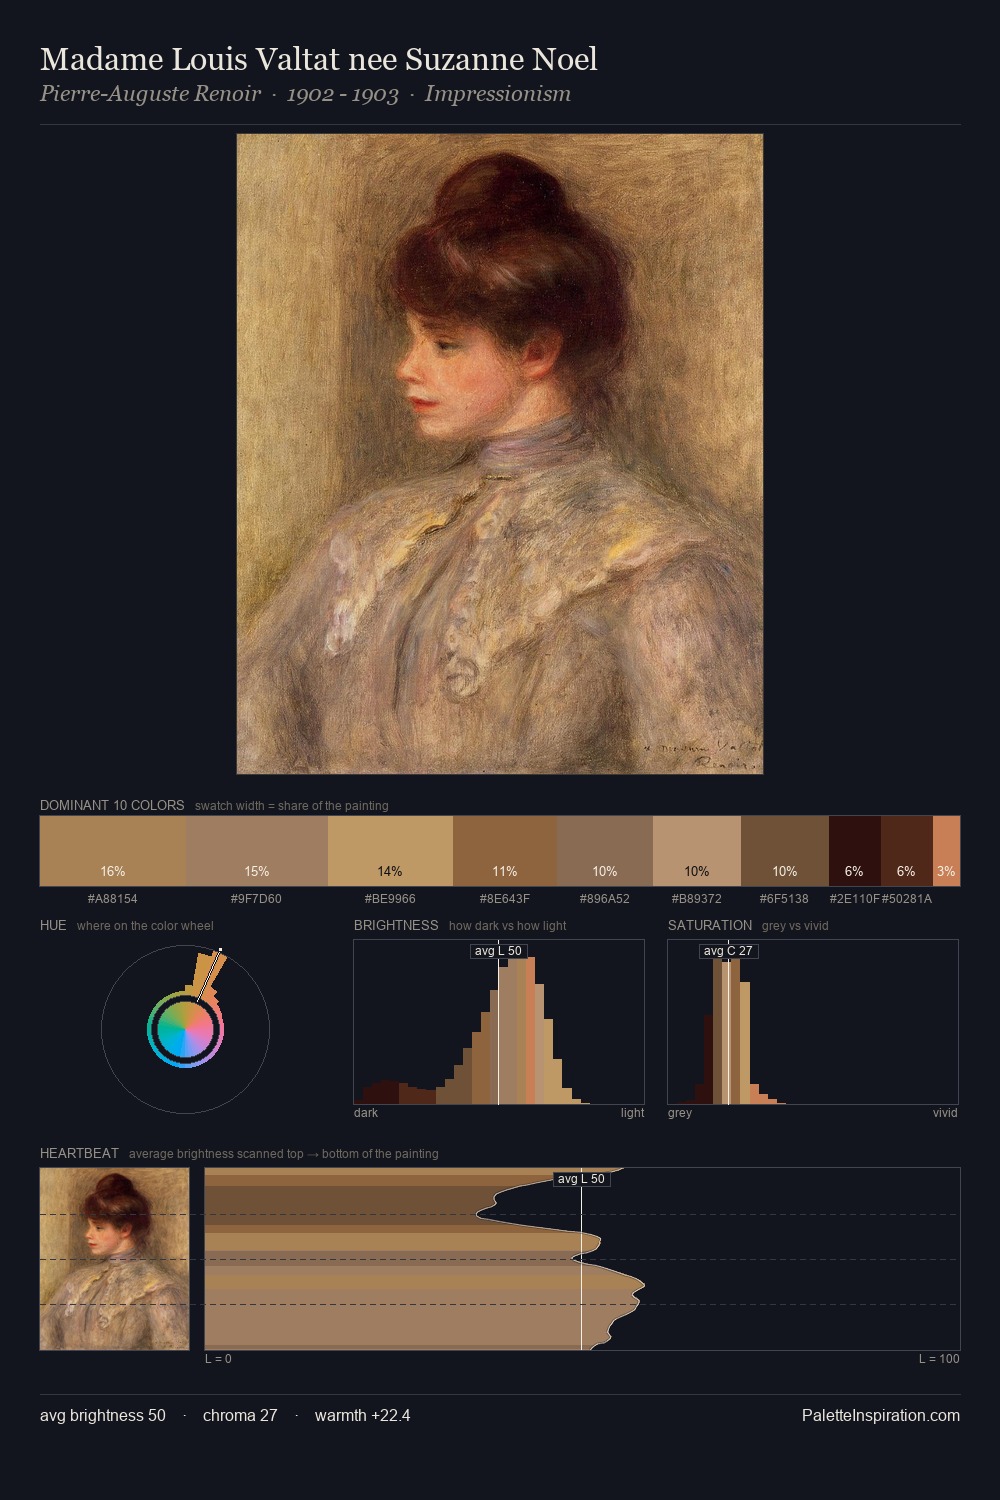Select the darkest swatch above #2E110F

click(855, 851)
